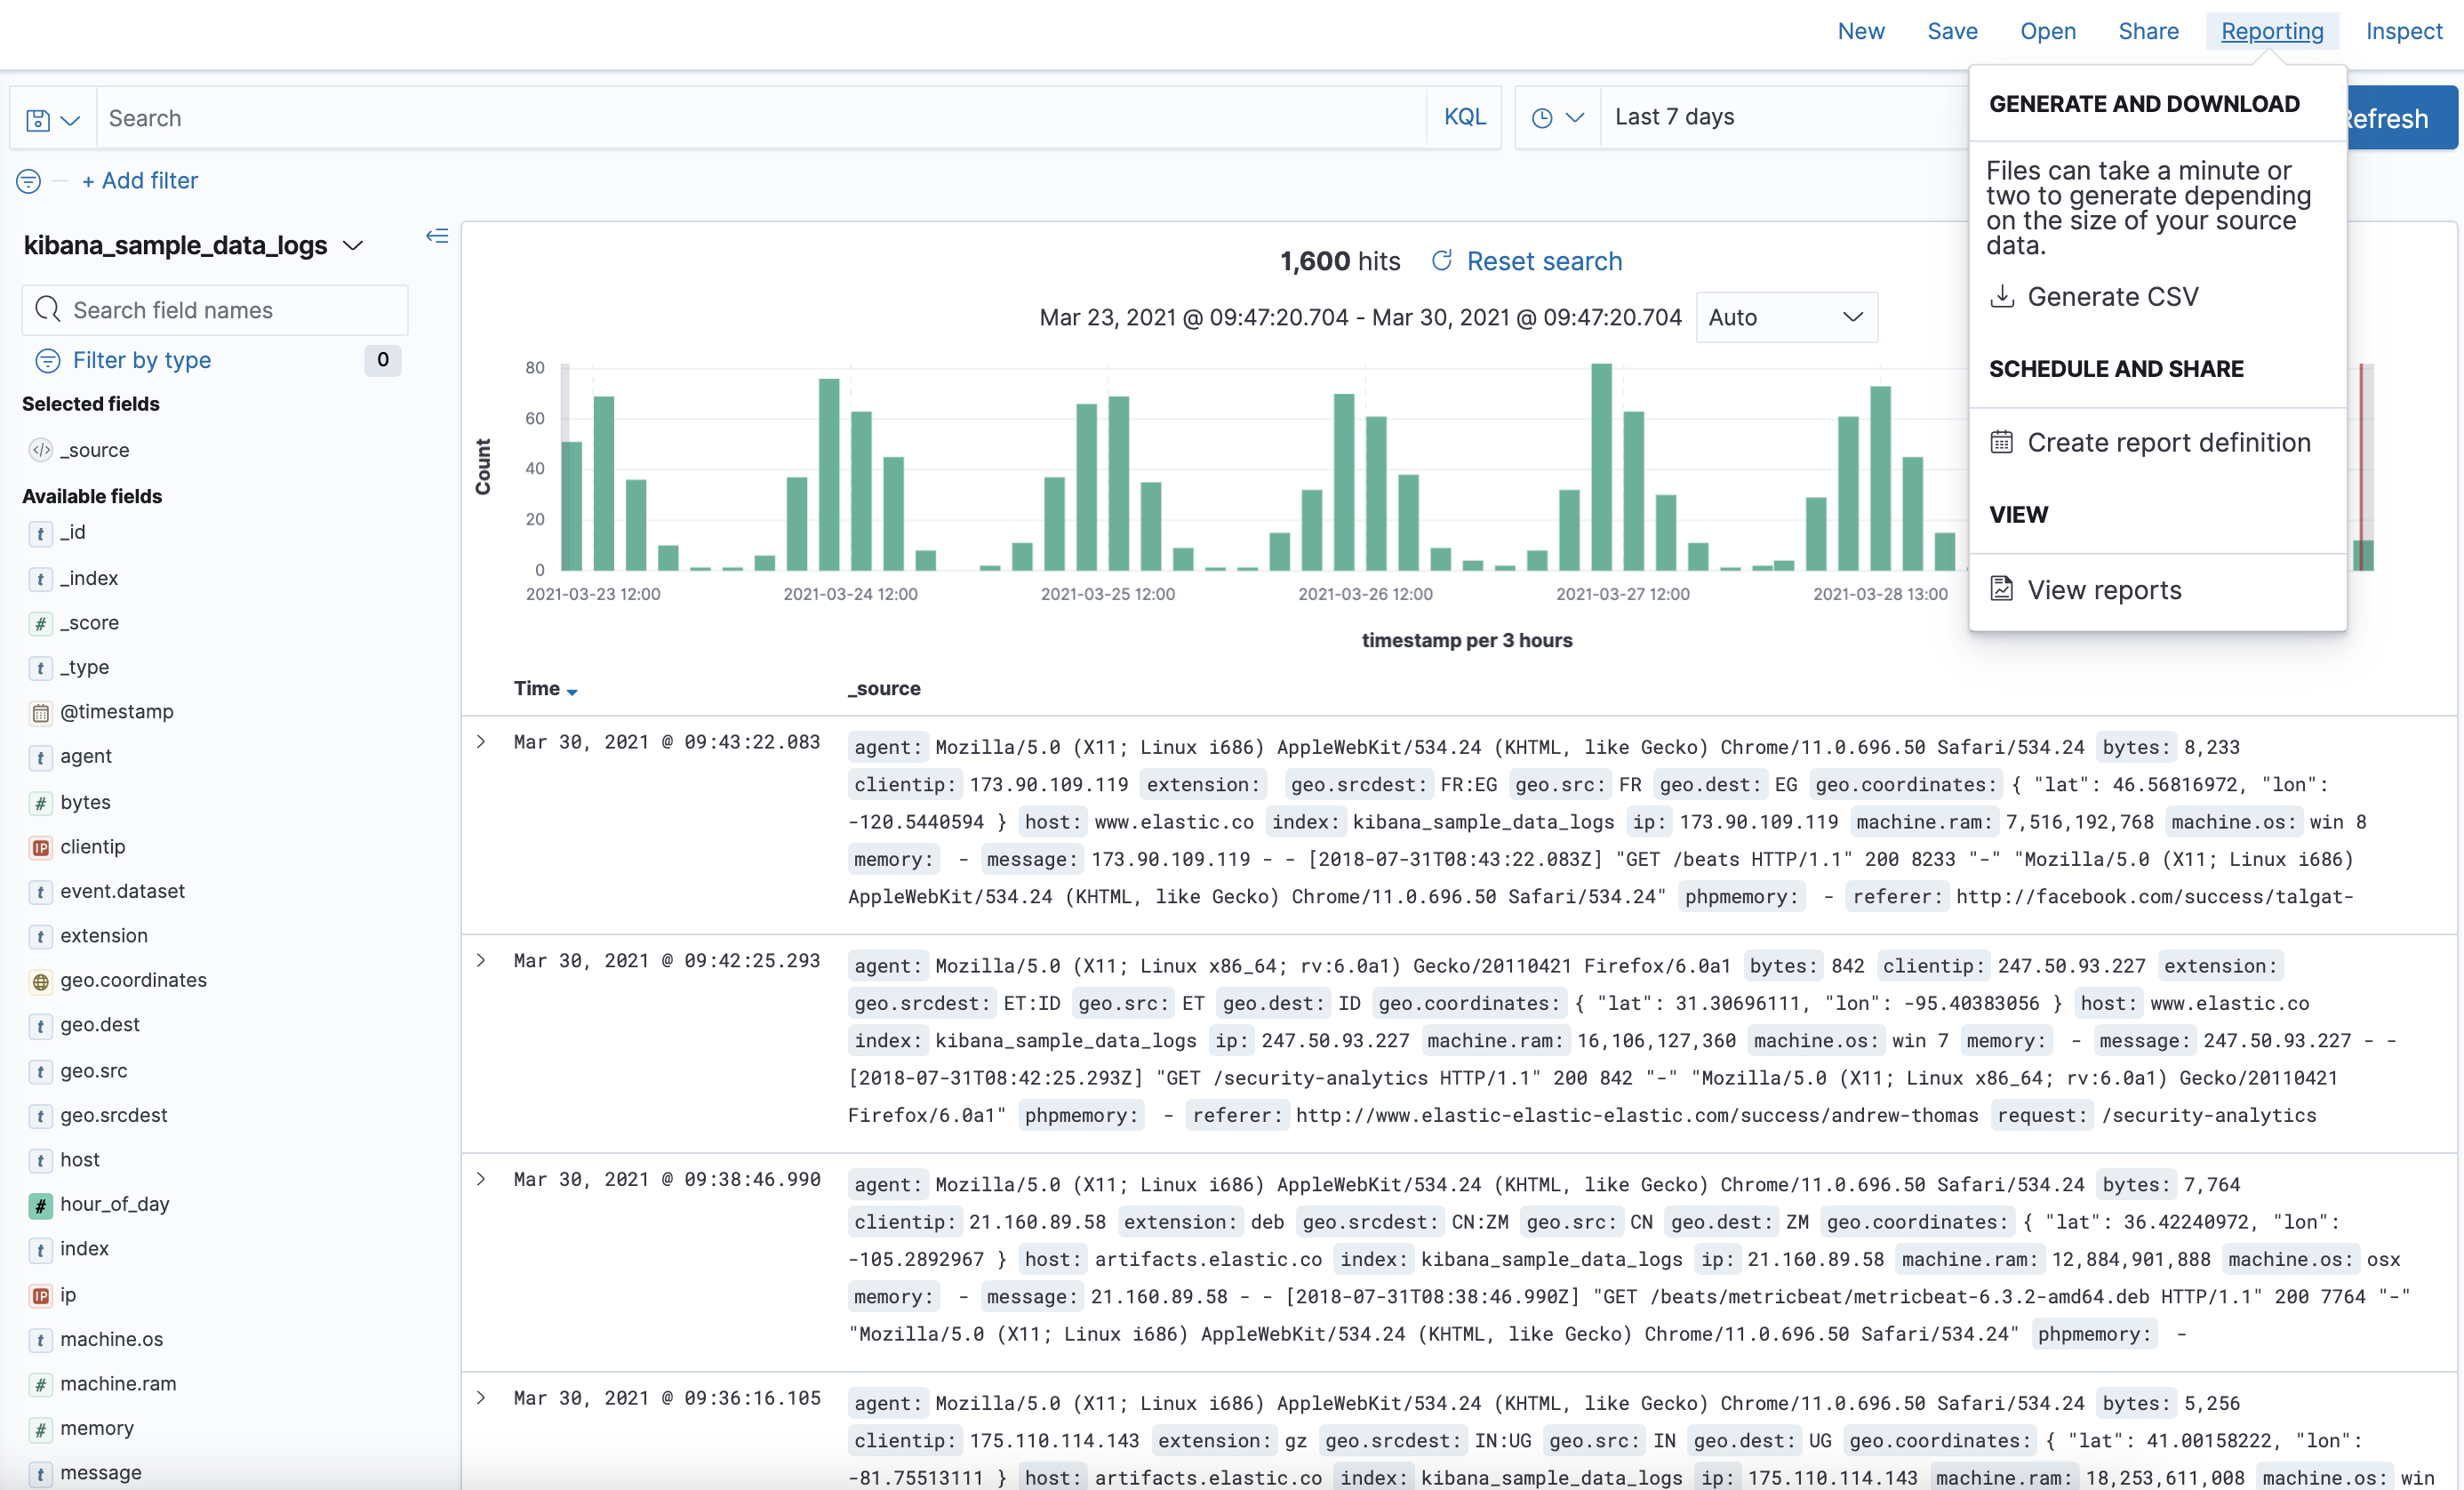Expand the second log entry row
This screenshot has height=1490, width=2464.
[483, 960]
